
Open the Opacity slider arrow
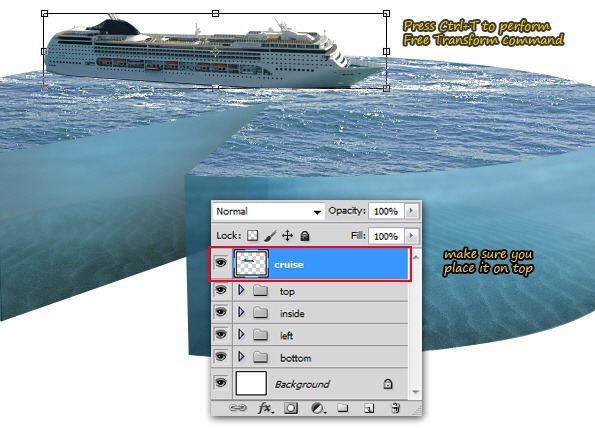click(x=411, y=211)
